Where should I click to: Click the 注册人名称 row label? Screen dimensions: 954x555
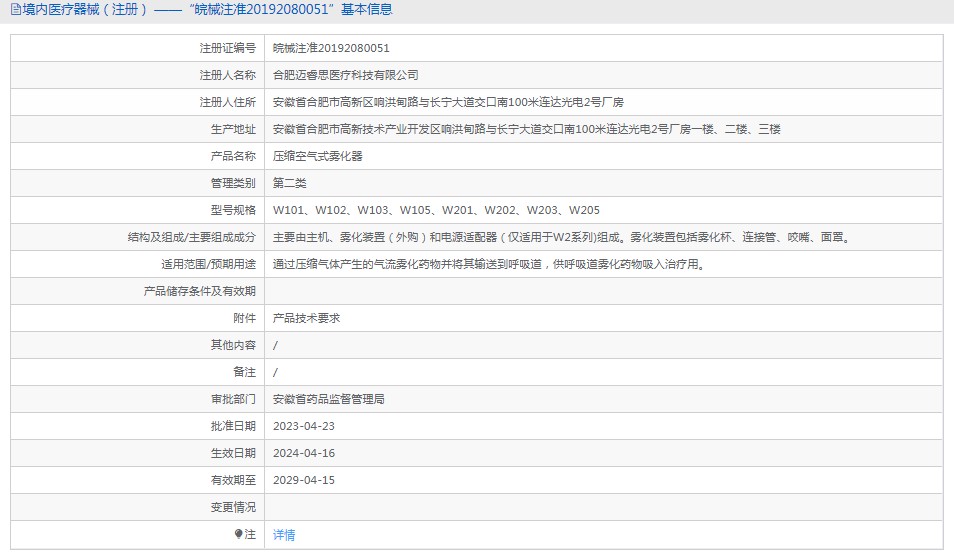228,75
